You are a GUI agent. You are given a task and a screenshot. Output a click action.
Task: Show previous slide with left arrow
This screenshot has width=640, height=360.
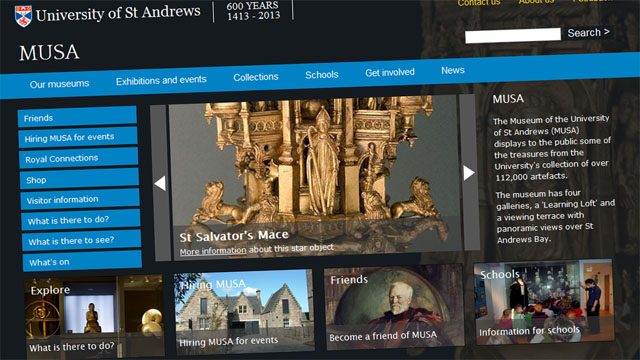[x=160, y=183]
